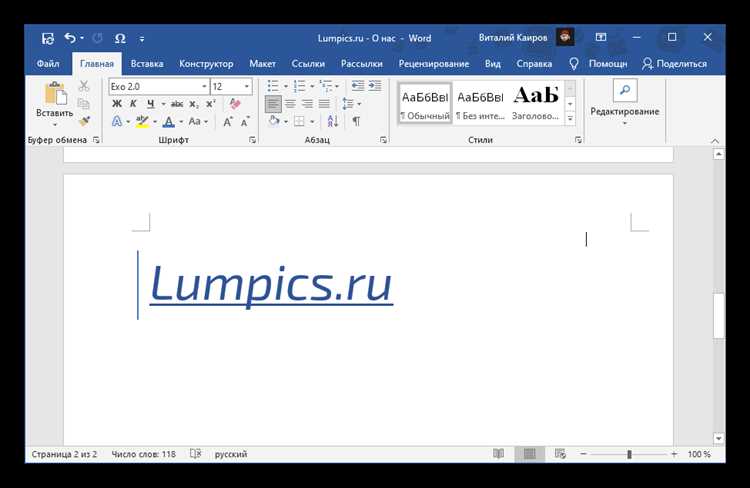Viewport: 750px width, 488px height.
Task: Open the font size dropdown arrow
Action: pyautogui.click(x=247, y=87)
